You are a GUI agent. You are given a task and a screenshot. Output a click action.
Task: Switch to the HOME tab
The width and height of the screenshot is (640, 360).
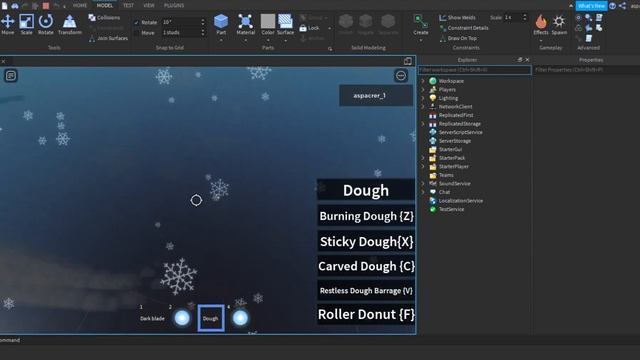tap(80, 5)
